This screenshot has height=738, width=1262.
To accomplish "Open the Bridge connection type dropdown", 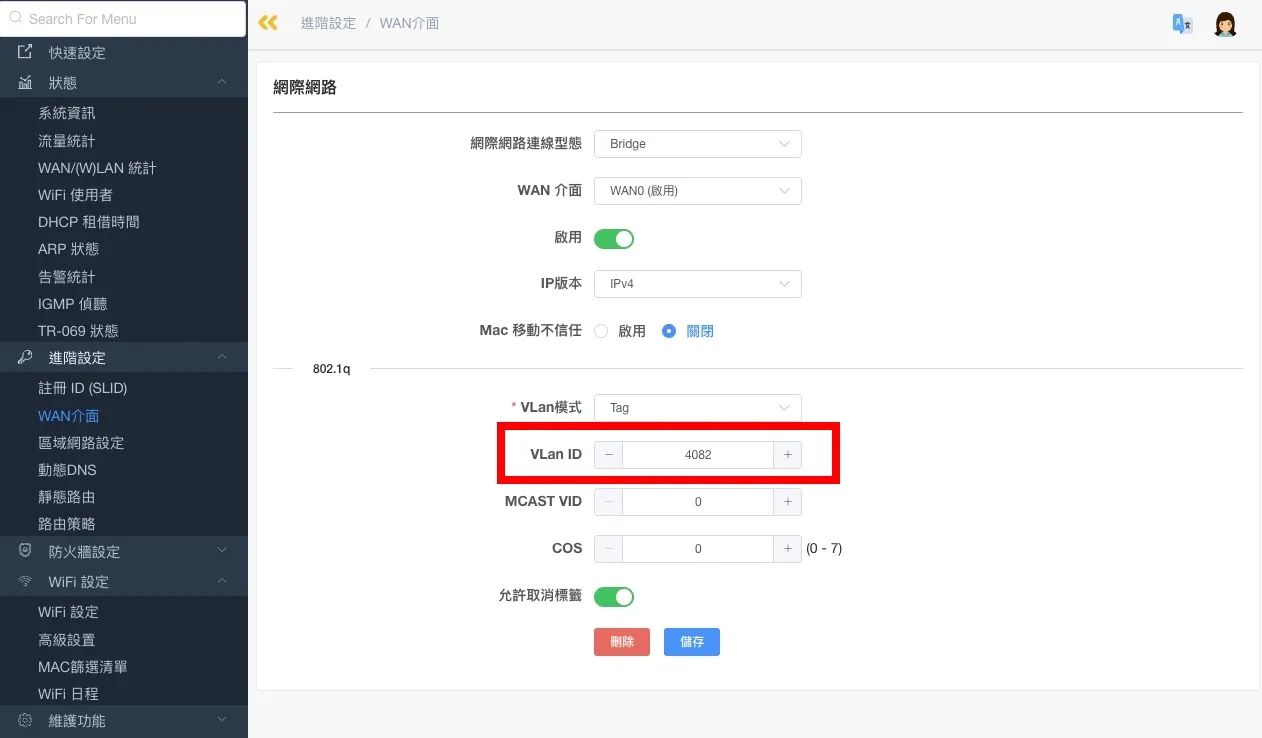I will pyautogui.click(x=697, y=143).
